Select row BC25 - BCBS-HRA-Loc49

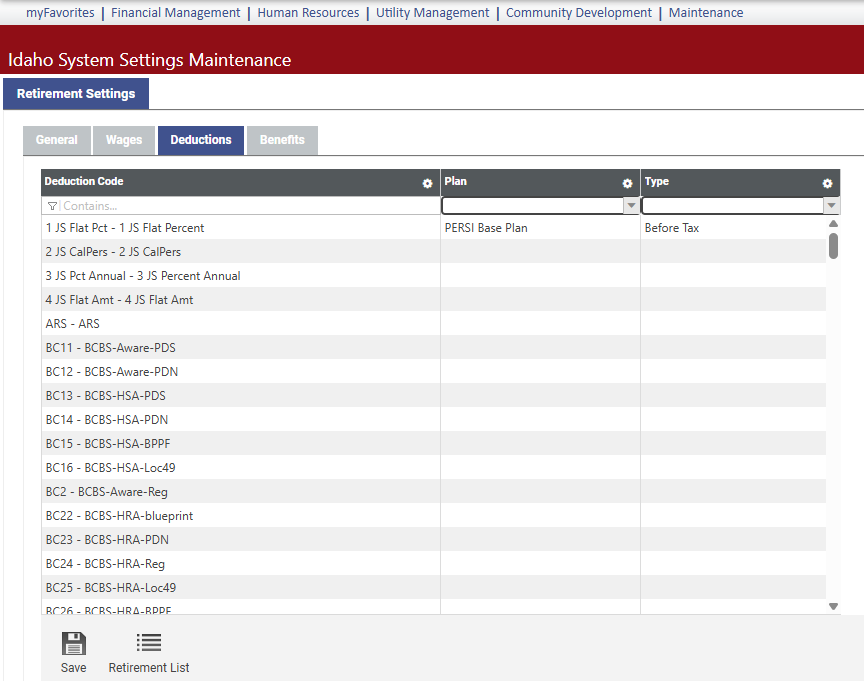coord(433,587)
